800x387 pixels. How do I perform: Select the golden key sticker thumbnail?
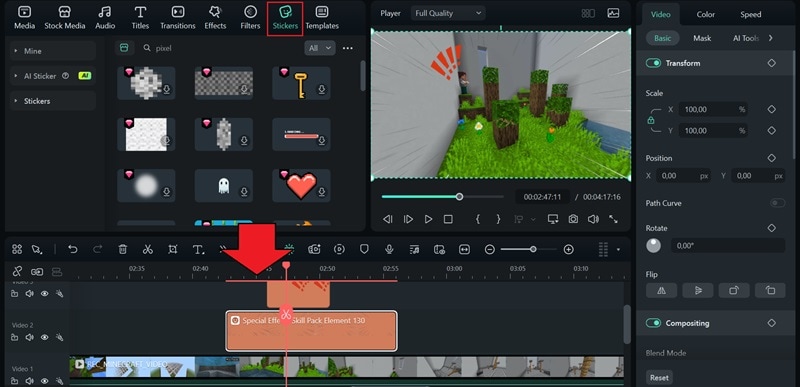pyautogui.click(x=301, y=83)
